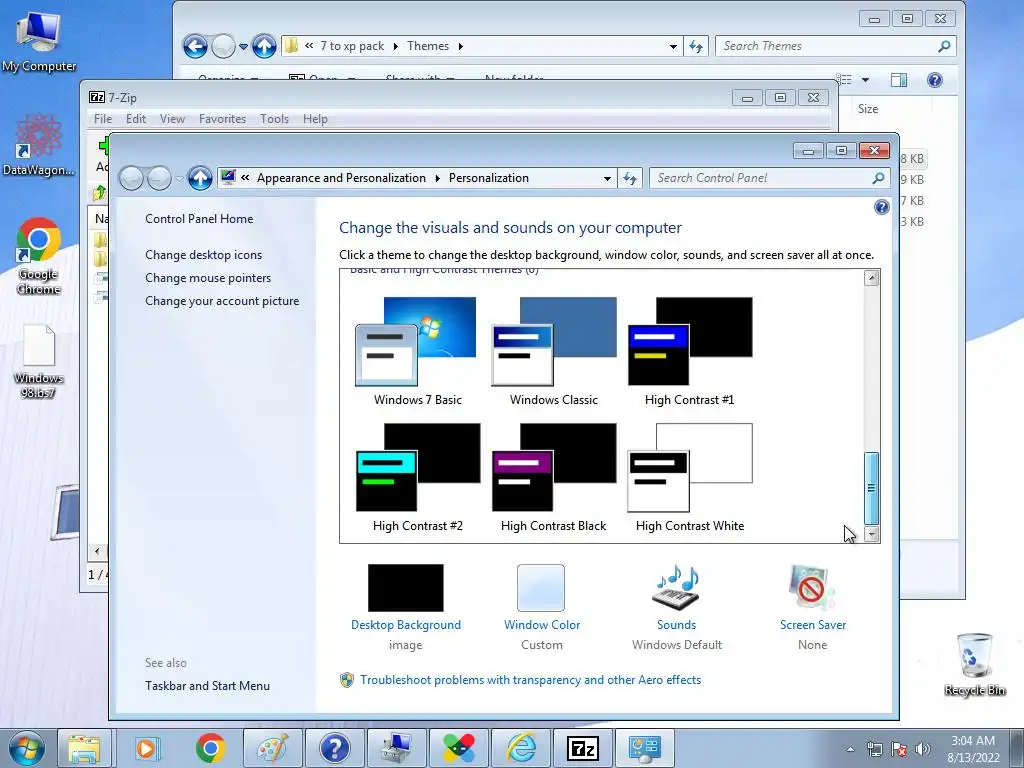This screenshot has height=768, width=1024.
Task: Open Change mouse pointers link
Action: [x=208, y=278]
